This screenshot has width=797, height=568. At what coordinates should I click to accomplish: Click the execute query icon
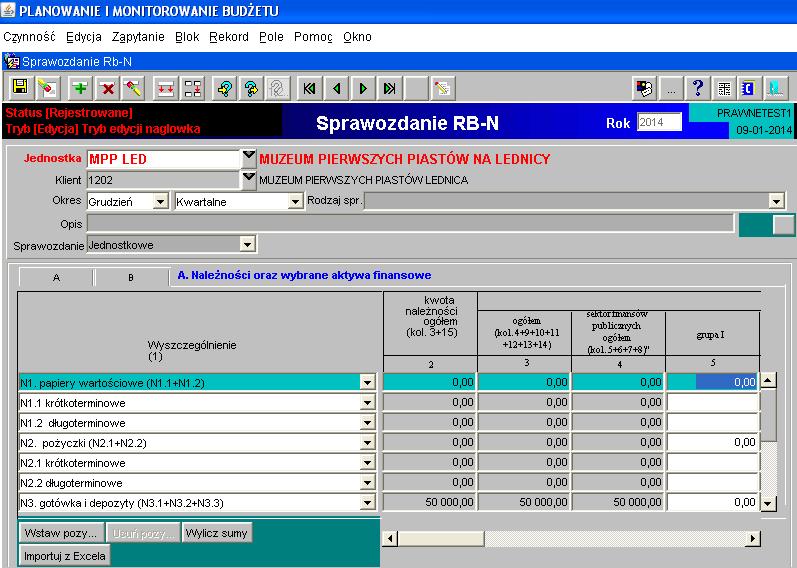251,88
